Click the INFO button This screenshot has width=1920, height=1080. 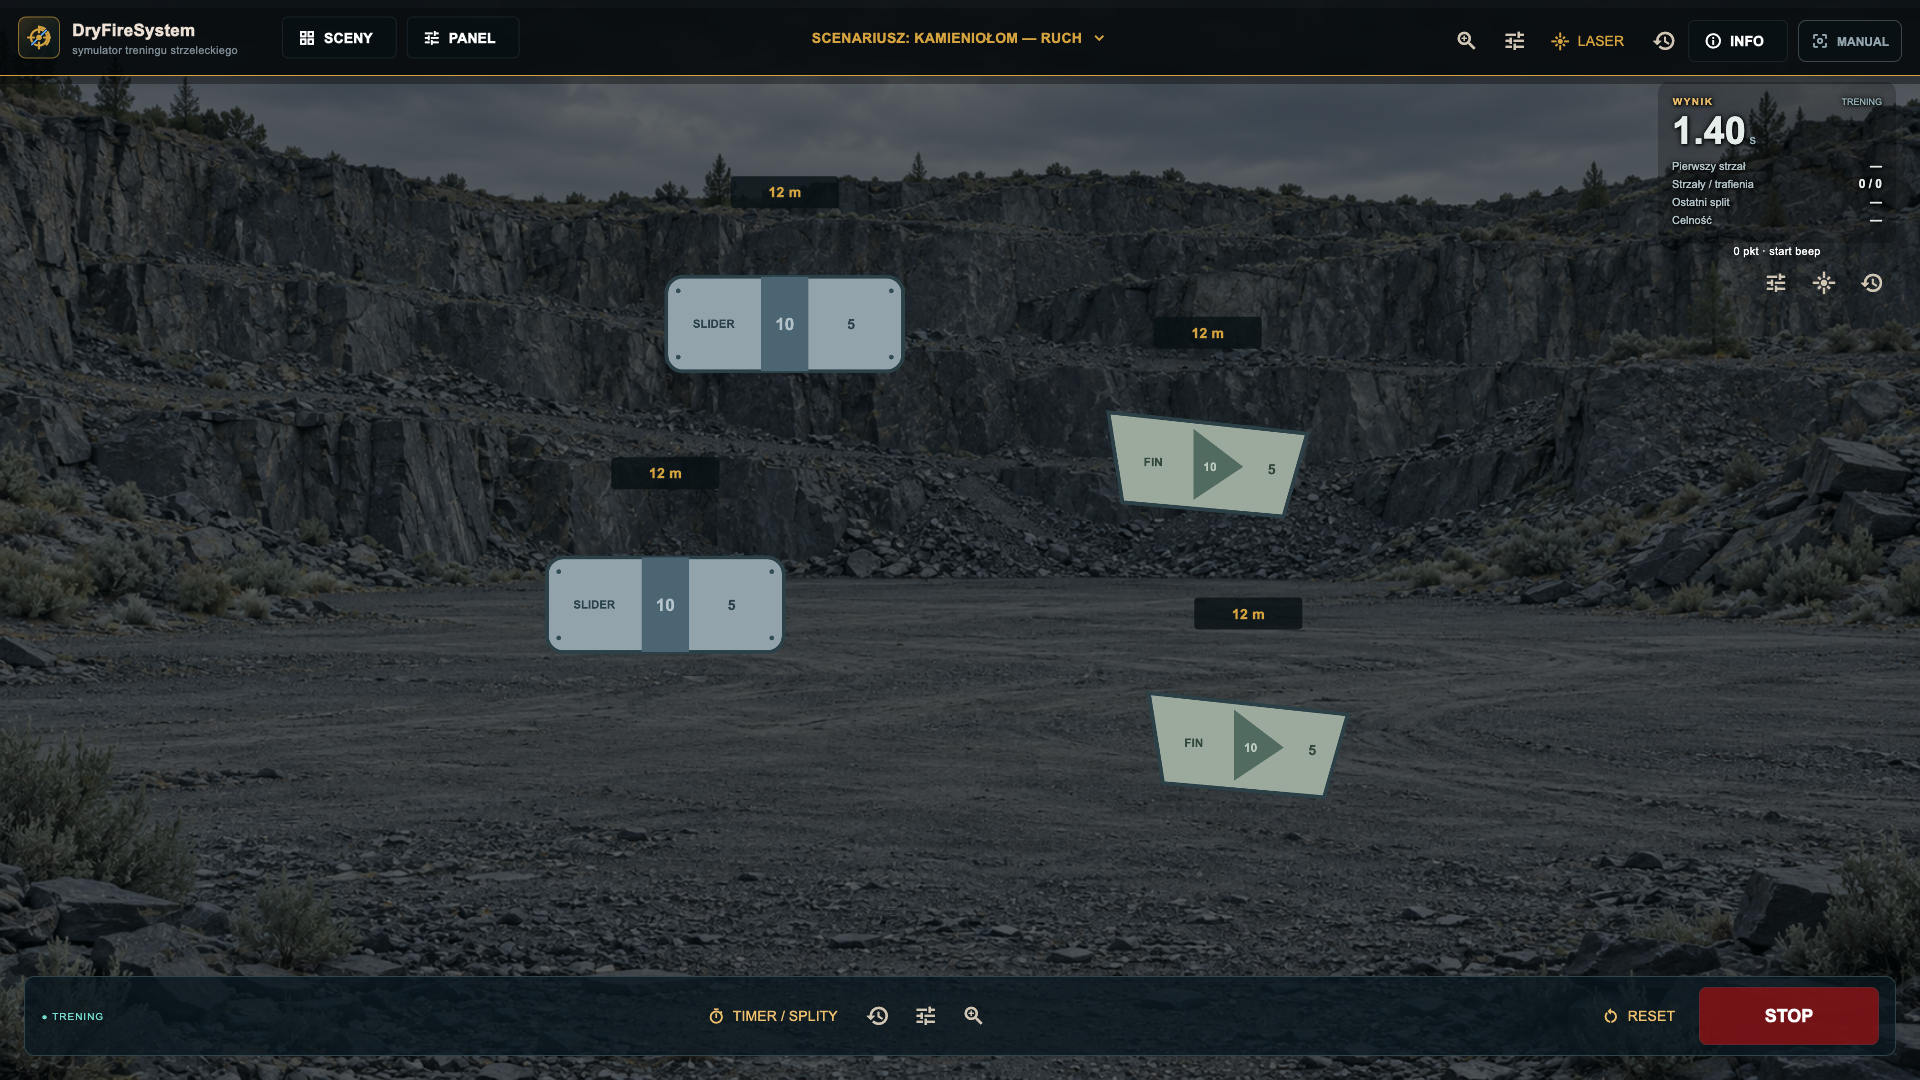(x=1737, y=41)
